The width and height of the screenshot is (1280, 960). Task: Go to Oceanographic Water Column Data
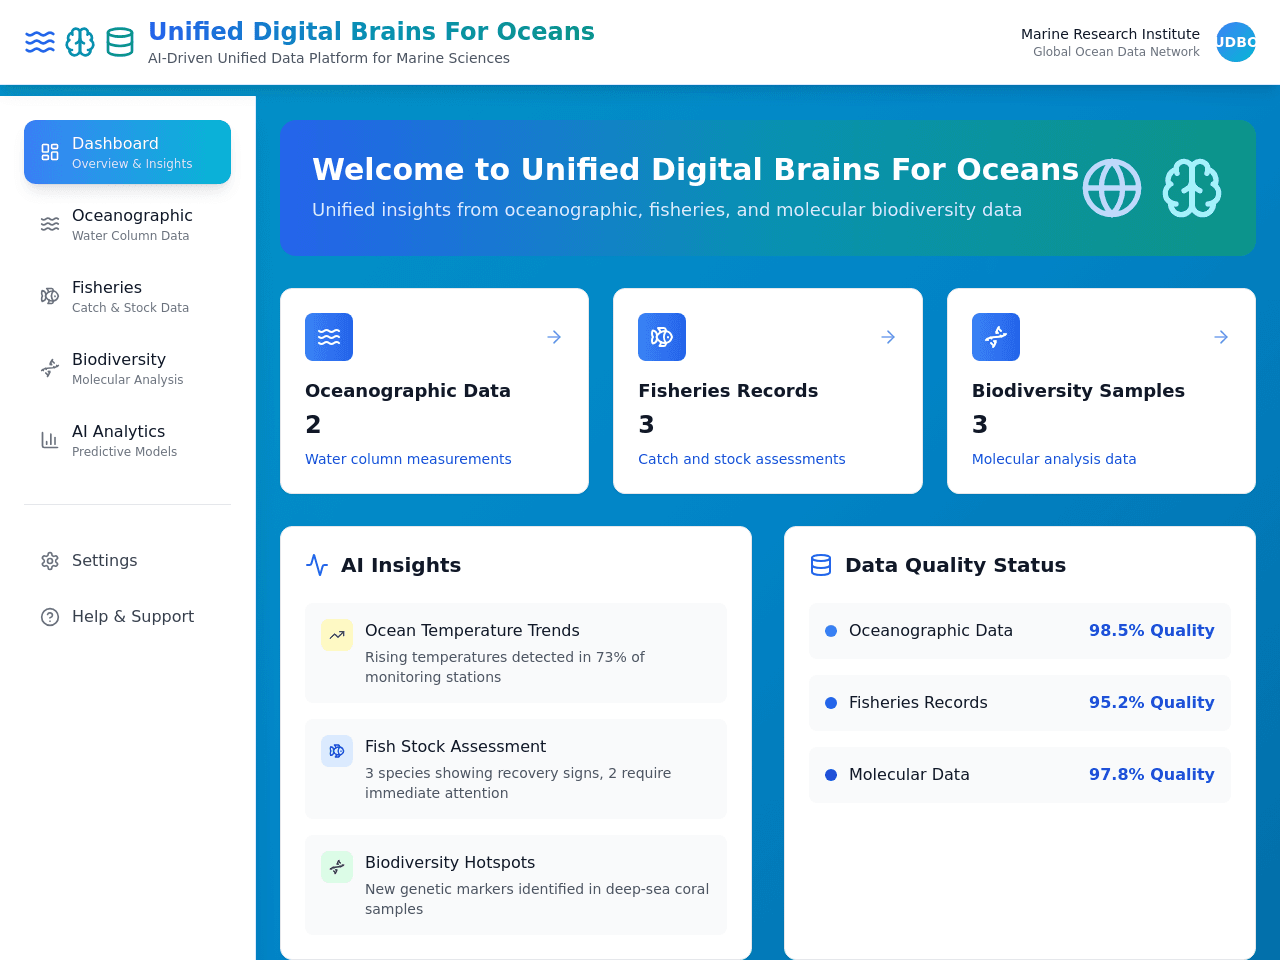tap(127, 224)
